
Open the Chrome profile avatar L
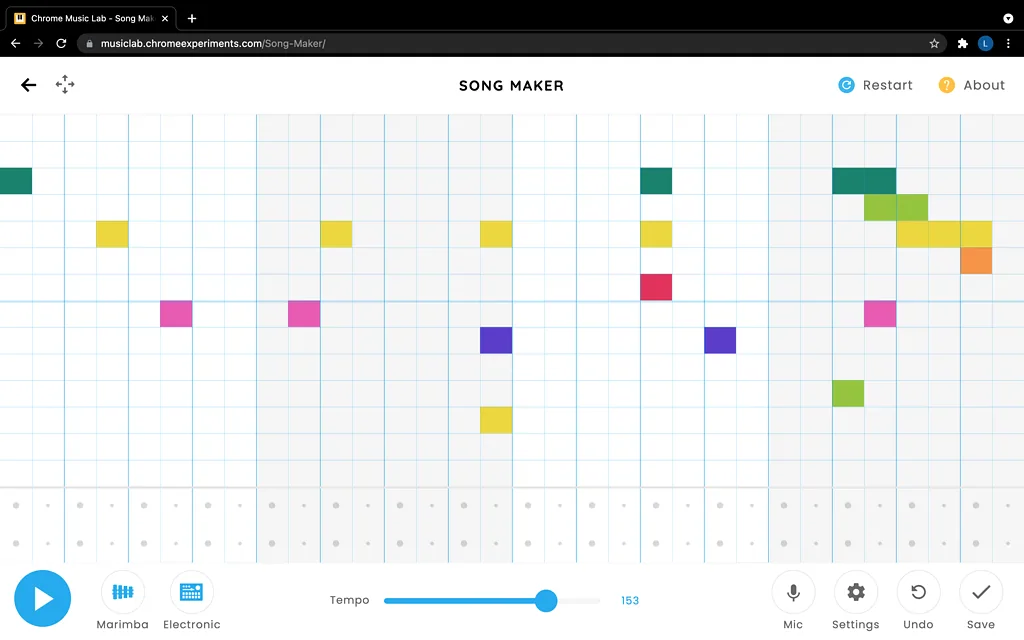click(985, 44)
